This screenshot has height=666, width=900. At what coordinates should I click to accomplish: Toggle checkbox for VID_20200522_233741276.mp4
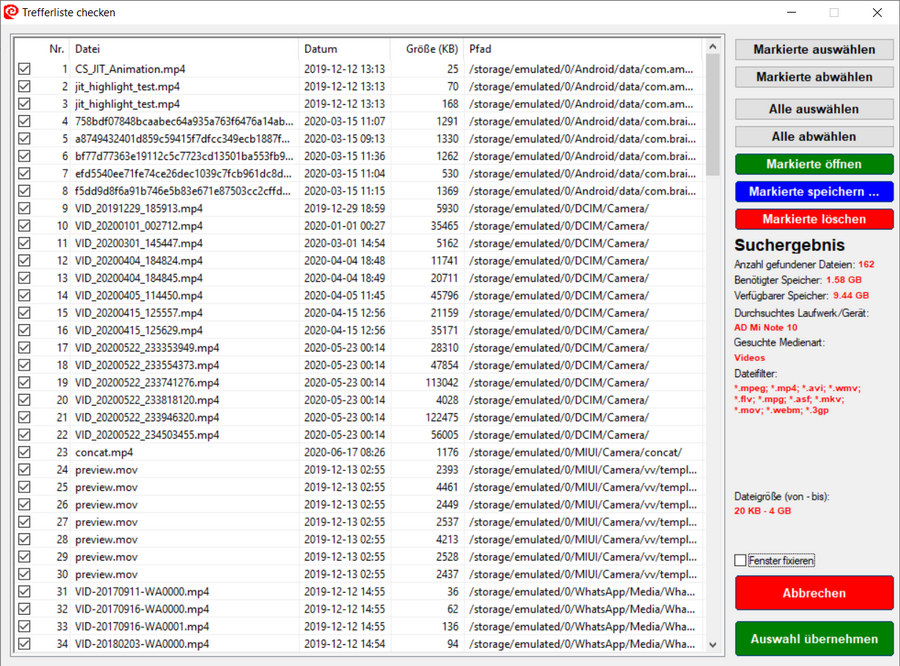[24, 382]
